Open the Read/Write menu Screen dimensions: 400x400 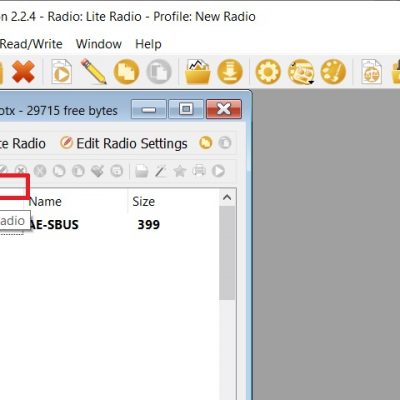pos(31,44)
